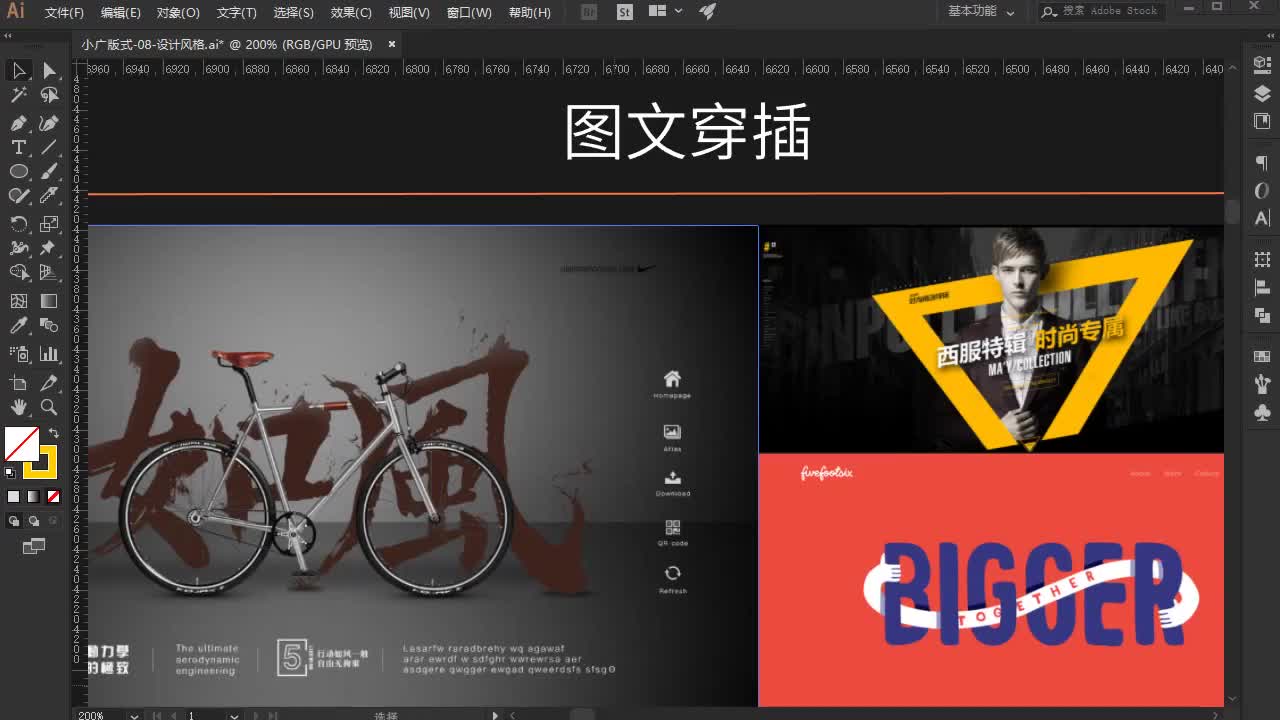Open the 对象(O) menu
This screenshot has height=720, width=1280.
click(x=178, y=12)
